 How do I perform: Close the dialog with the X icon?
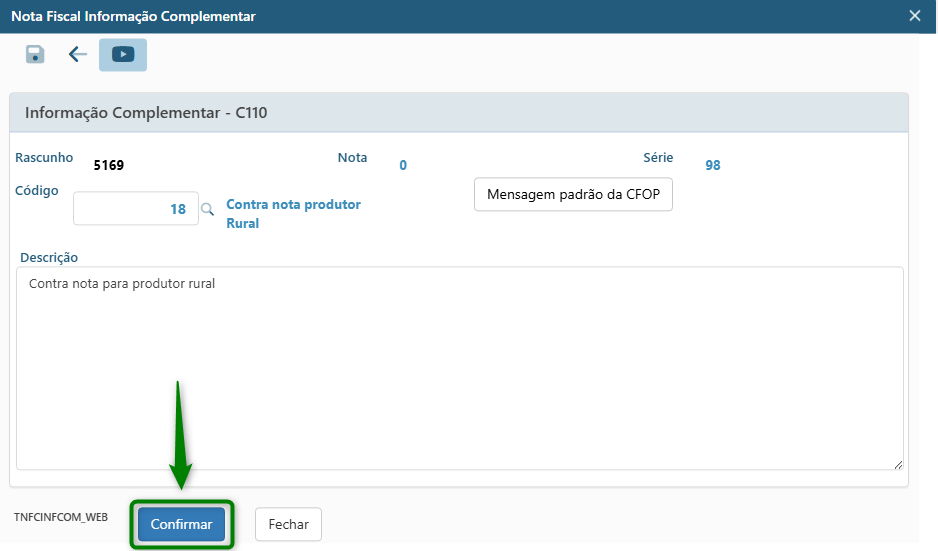click(914, 16)
